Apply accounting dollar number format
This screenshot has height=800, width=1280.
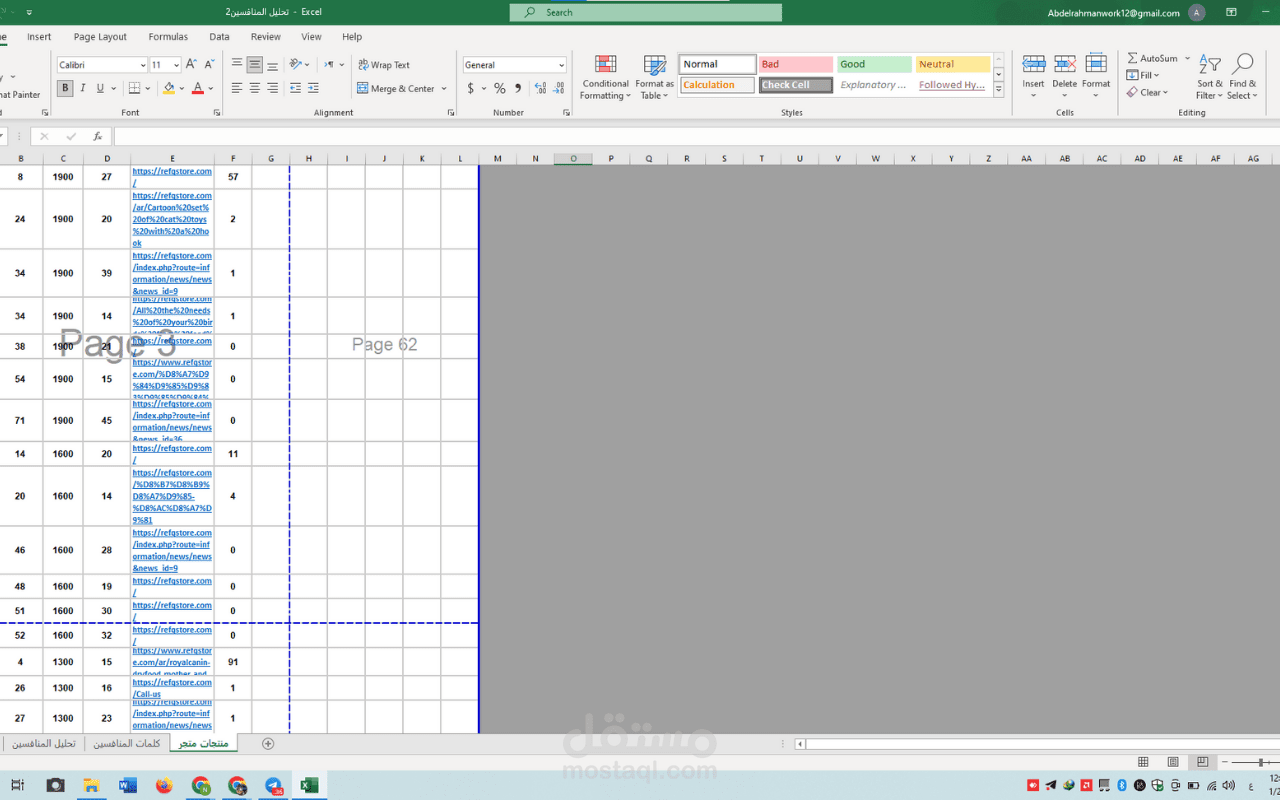471,88
